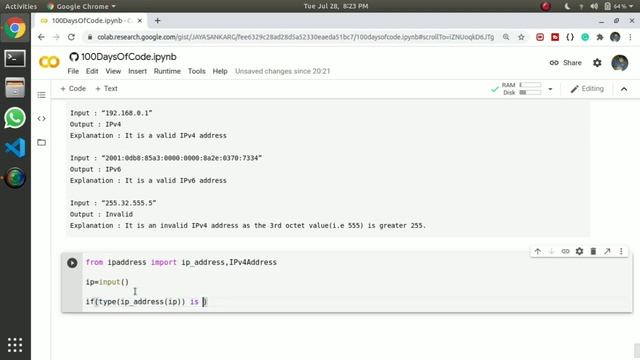Open table of contents sidebar icon
Viewport: 640px width, 360px height.
(x=41, y=95)
